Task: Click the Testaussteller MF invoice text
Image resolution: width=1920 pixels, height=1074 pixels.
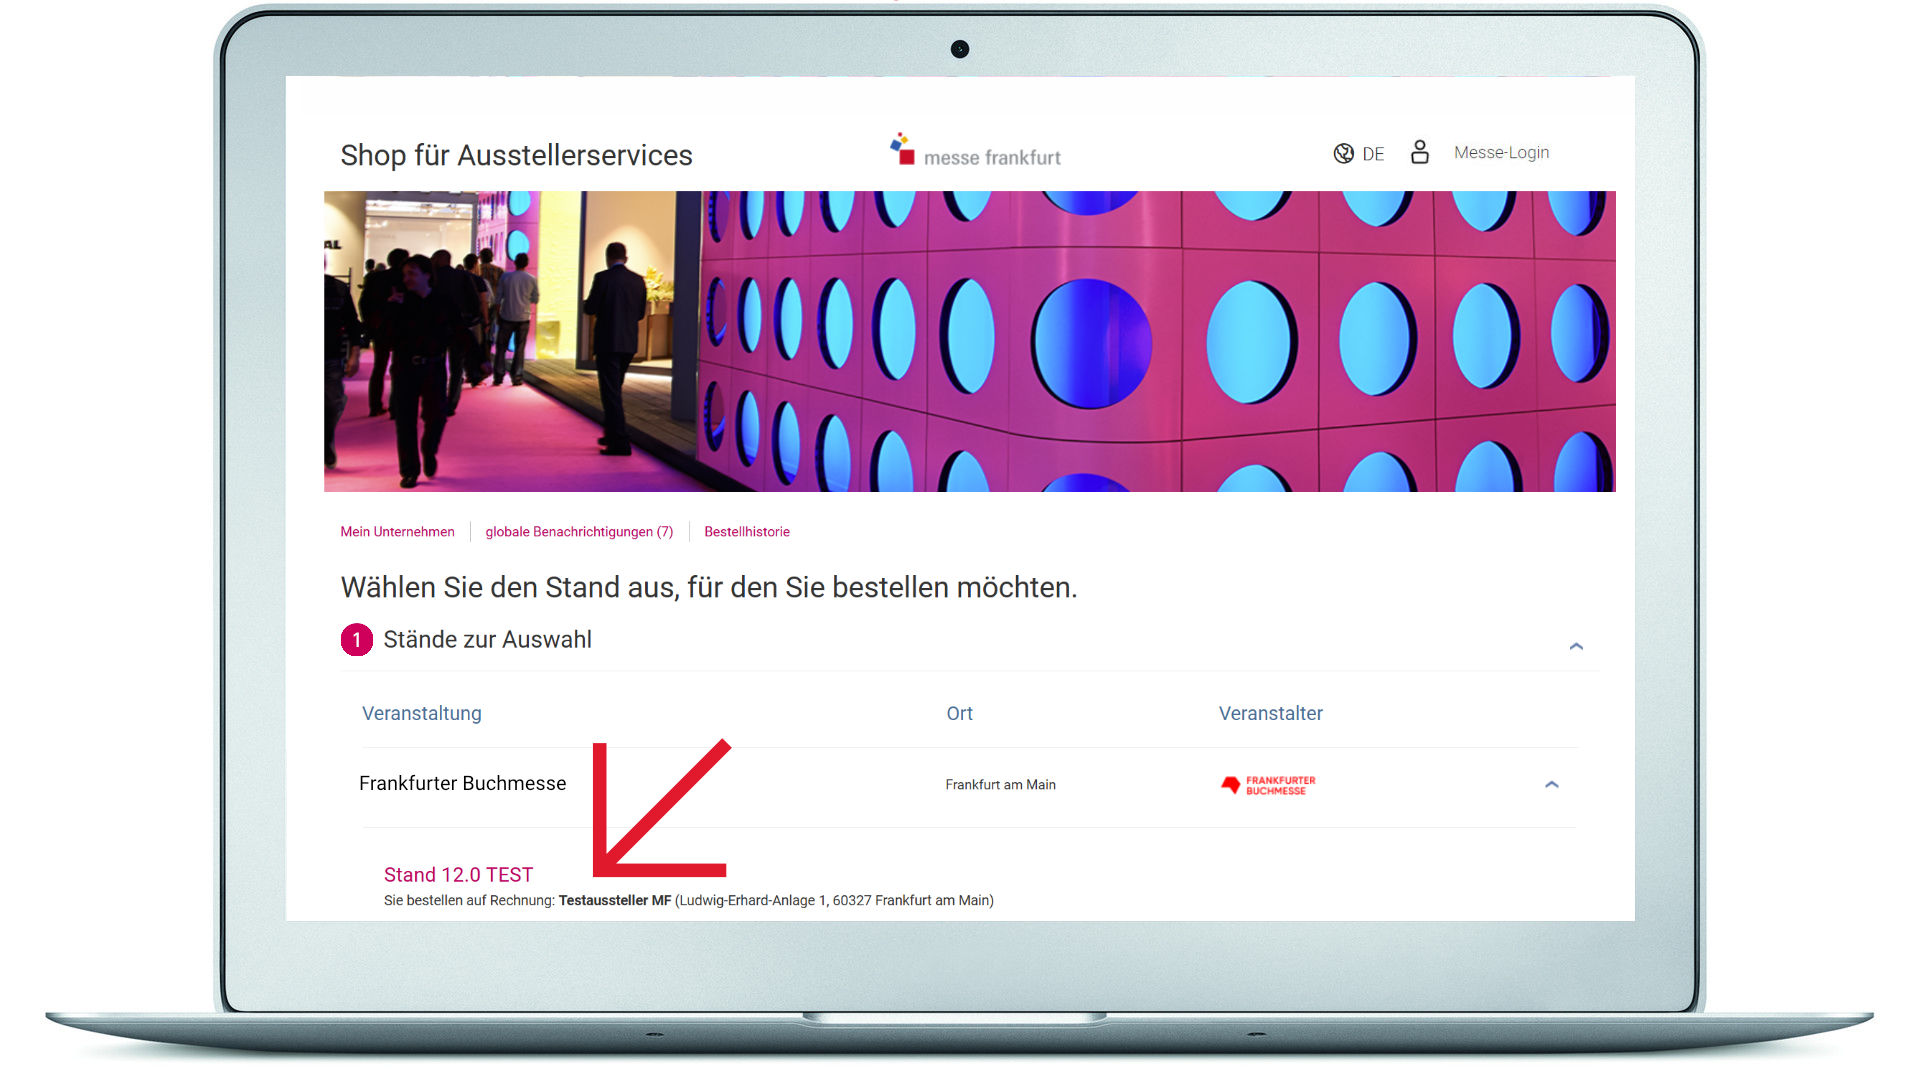Action: [x=614, y=900]
